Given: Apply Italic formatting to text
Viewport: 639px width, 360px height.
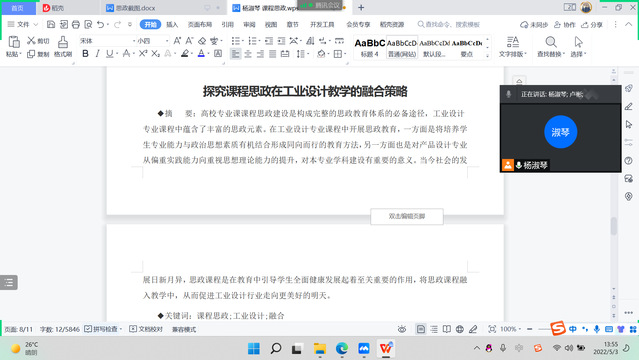Looking at the screenshot, I should click(97, 53).
